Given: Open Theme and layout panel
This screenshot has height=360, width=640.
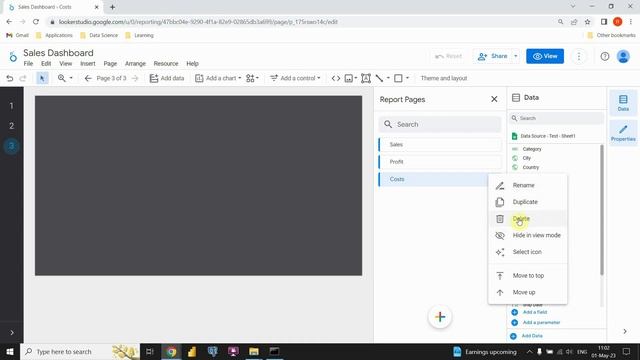Looking at the screenshot, I should pyautogui.click(x=444, y=78).
